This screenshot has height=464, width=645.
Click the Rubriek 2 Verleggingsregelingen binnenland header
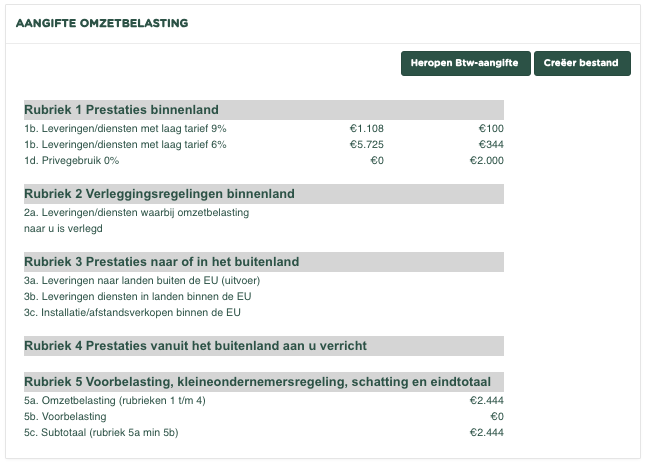click(x=159, y=194)
